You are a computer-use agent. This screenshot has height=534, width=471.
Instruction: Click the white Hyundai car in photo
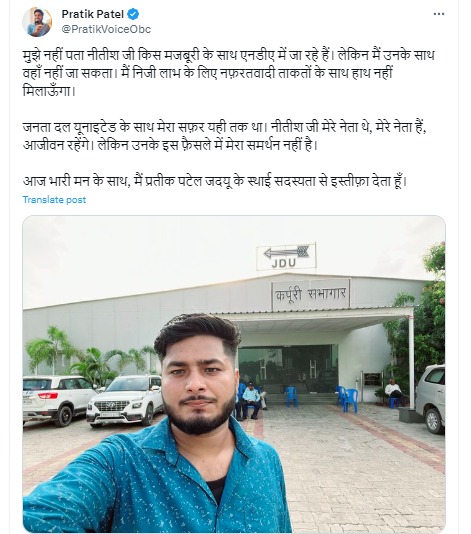click(125, 400)
